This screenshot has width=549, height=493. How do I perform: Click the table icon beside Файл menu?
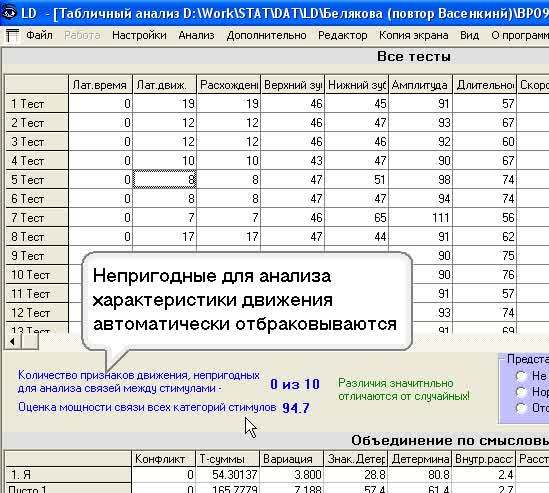[x=12, y=36]
